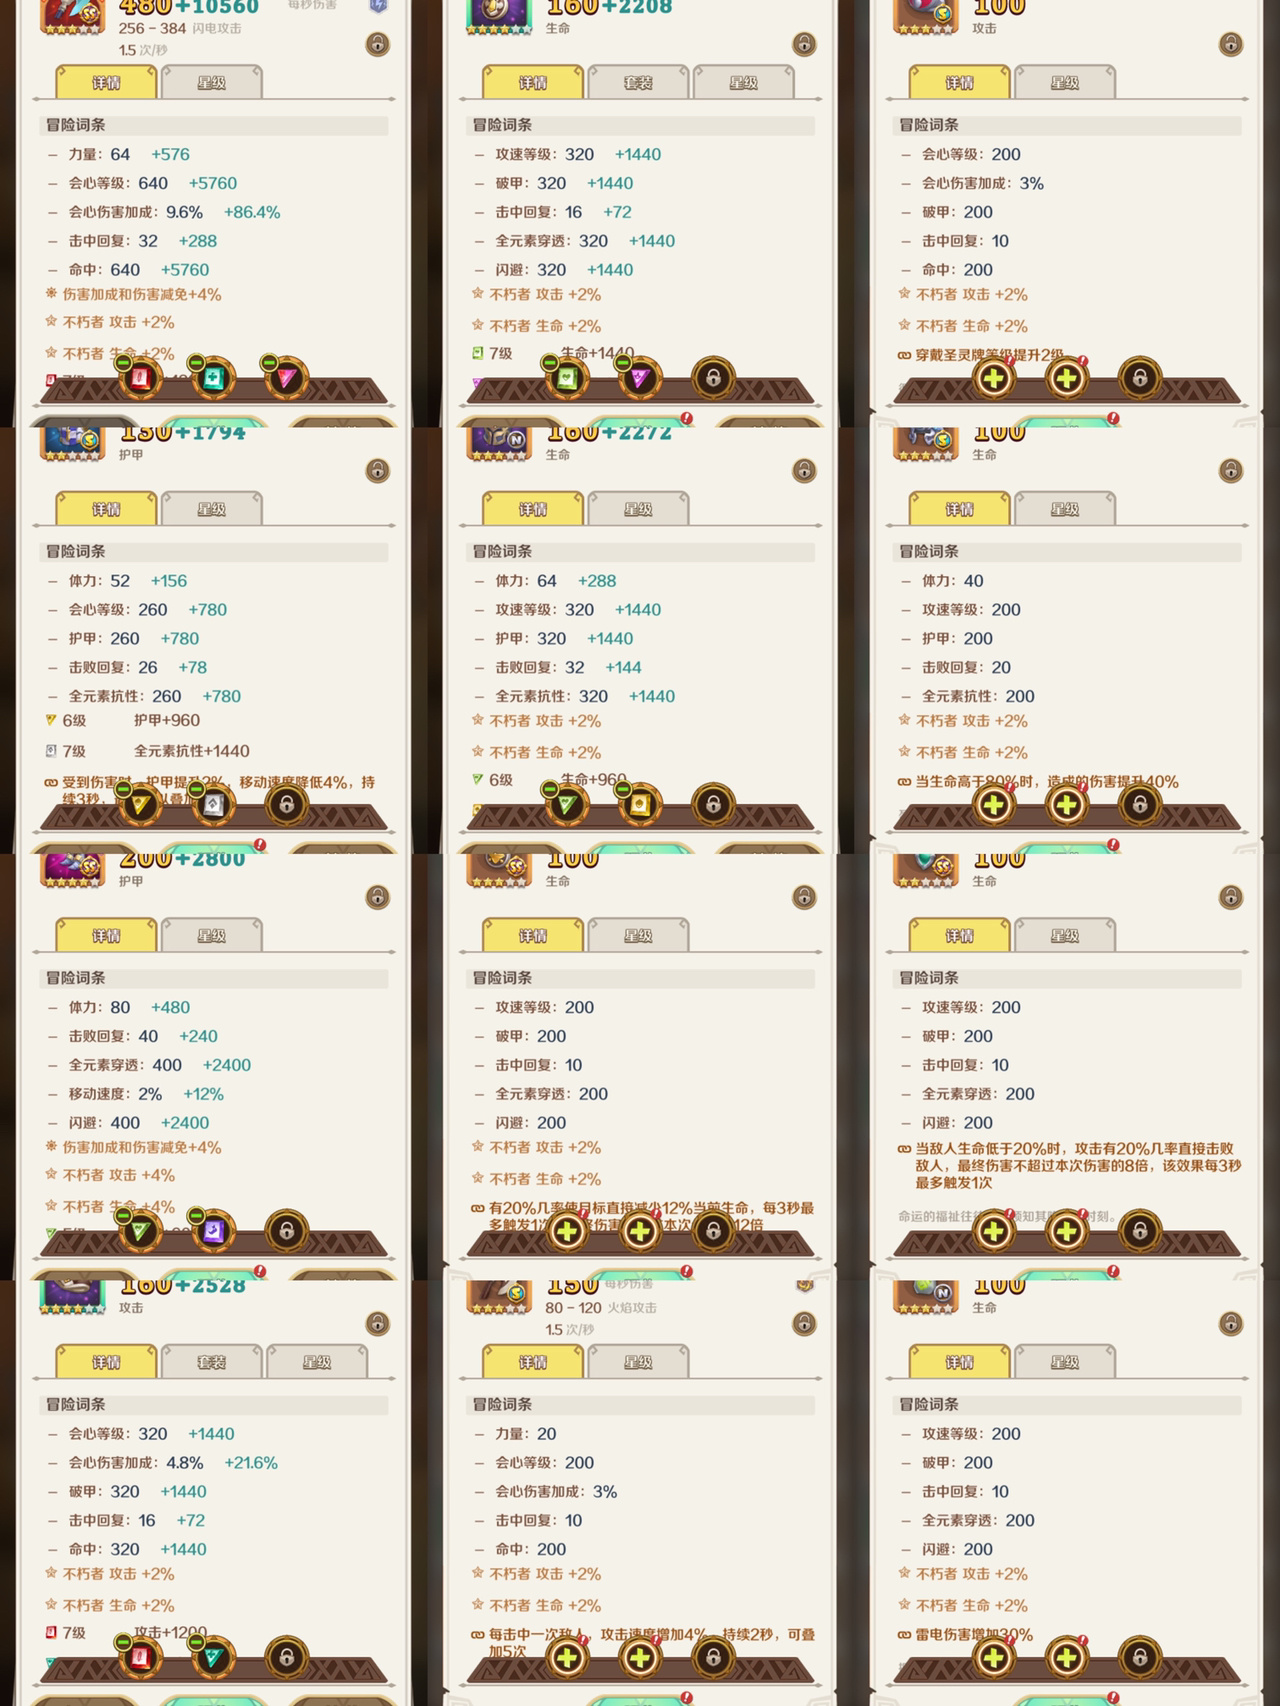1280x1706 pixels.
Task: Add gem to right empty slot, 当生命高于80% panel
Action: 1067,805
